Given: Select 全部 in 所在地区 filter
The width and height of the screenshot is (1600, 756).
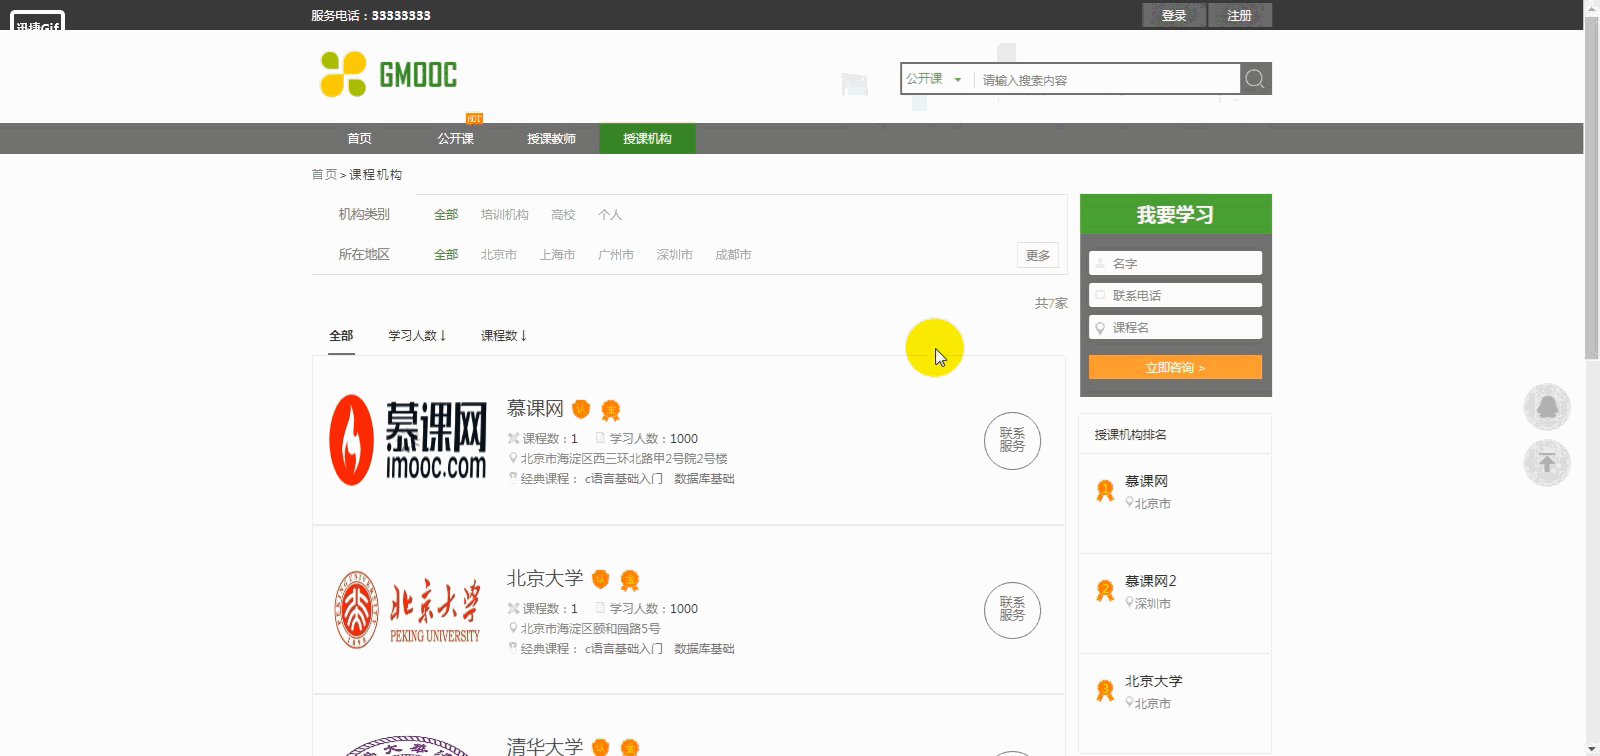Looking at the screenshot, I should 446,255.
